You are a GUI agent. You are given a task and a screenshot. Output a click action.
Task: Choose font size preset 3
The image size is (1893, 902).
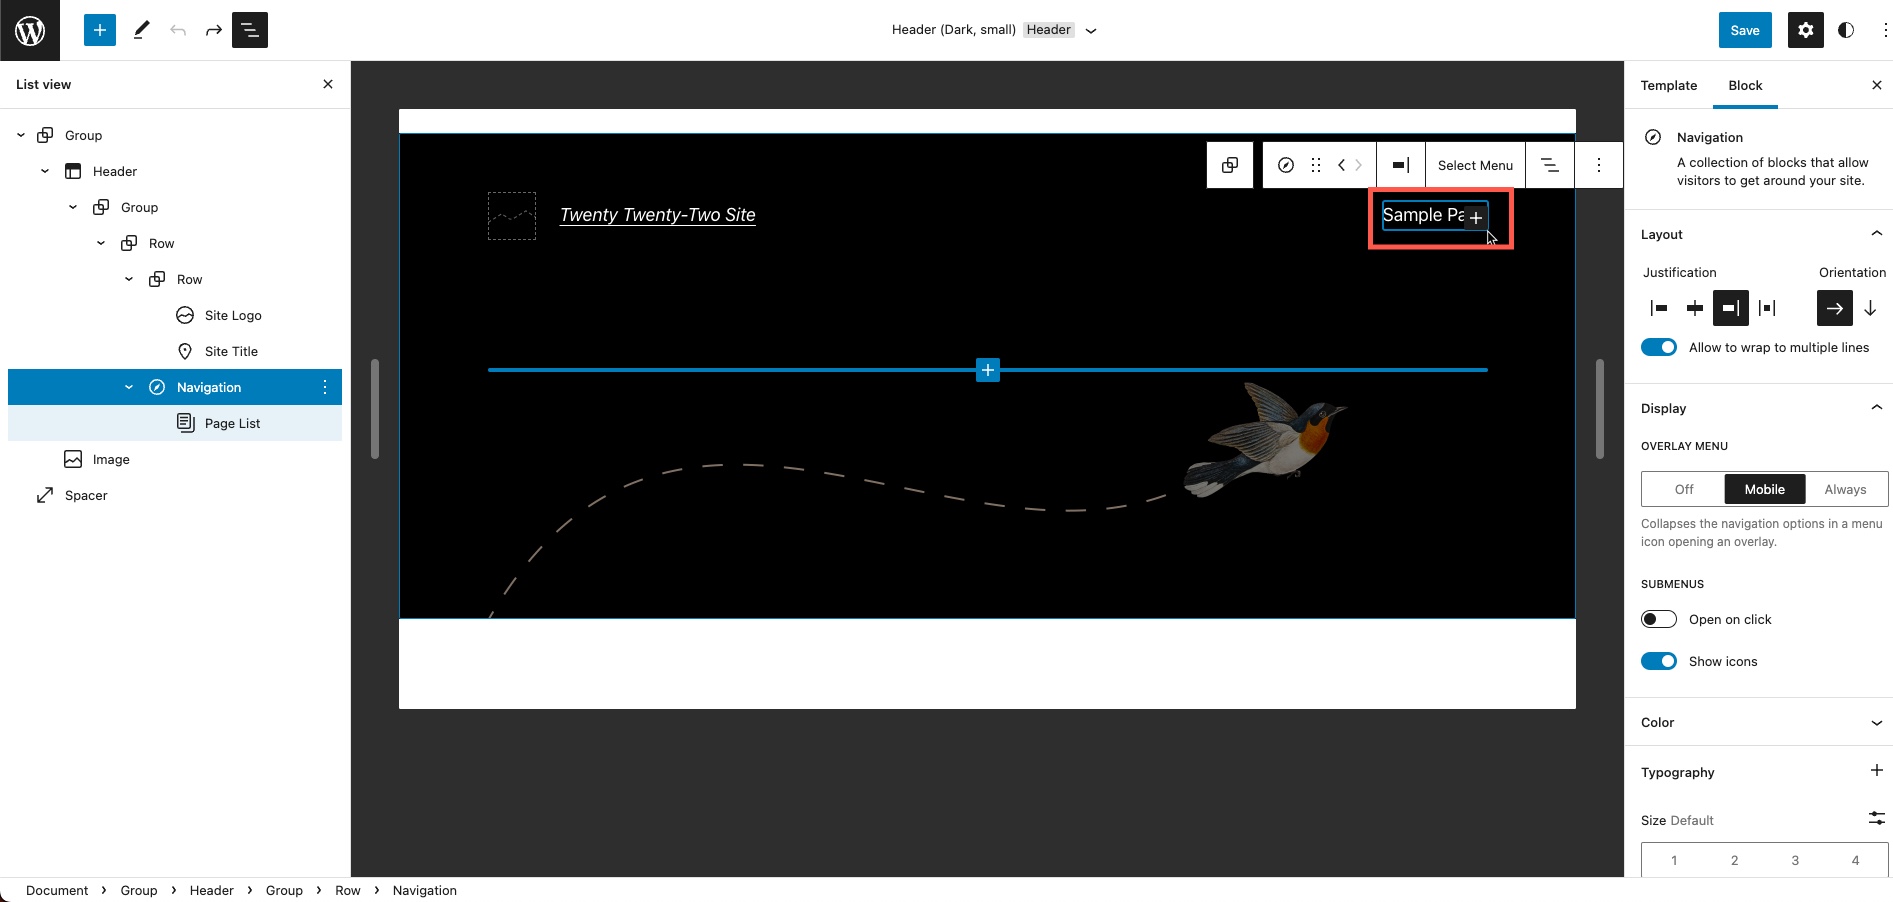tap(1795, 860)
